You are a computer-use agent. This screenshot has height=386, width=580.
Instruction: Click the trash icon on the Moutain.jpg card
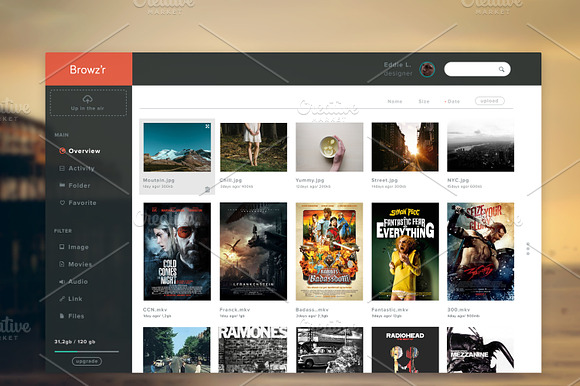click(x=208, y=189)
